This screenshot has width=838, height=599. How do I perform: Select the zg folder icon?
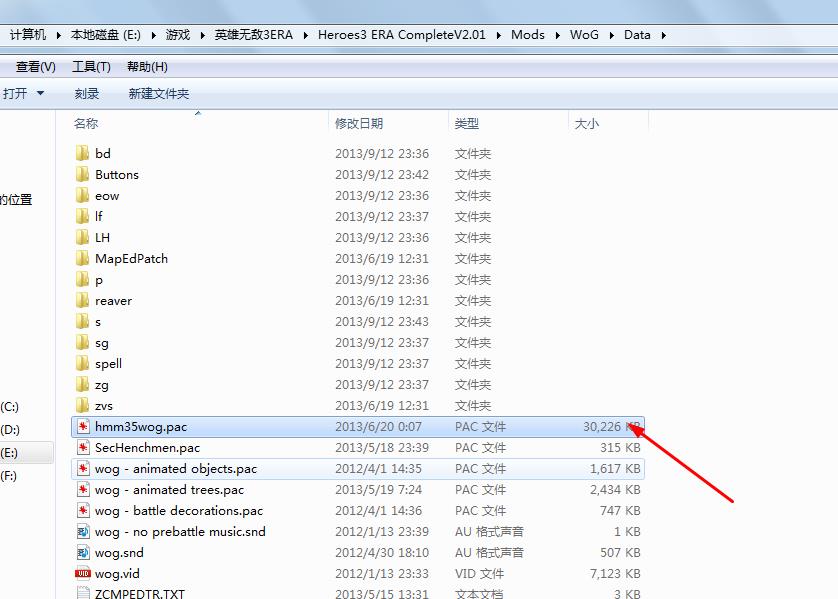tap(82, 385)
